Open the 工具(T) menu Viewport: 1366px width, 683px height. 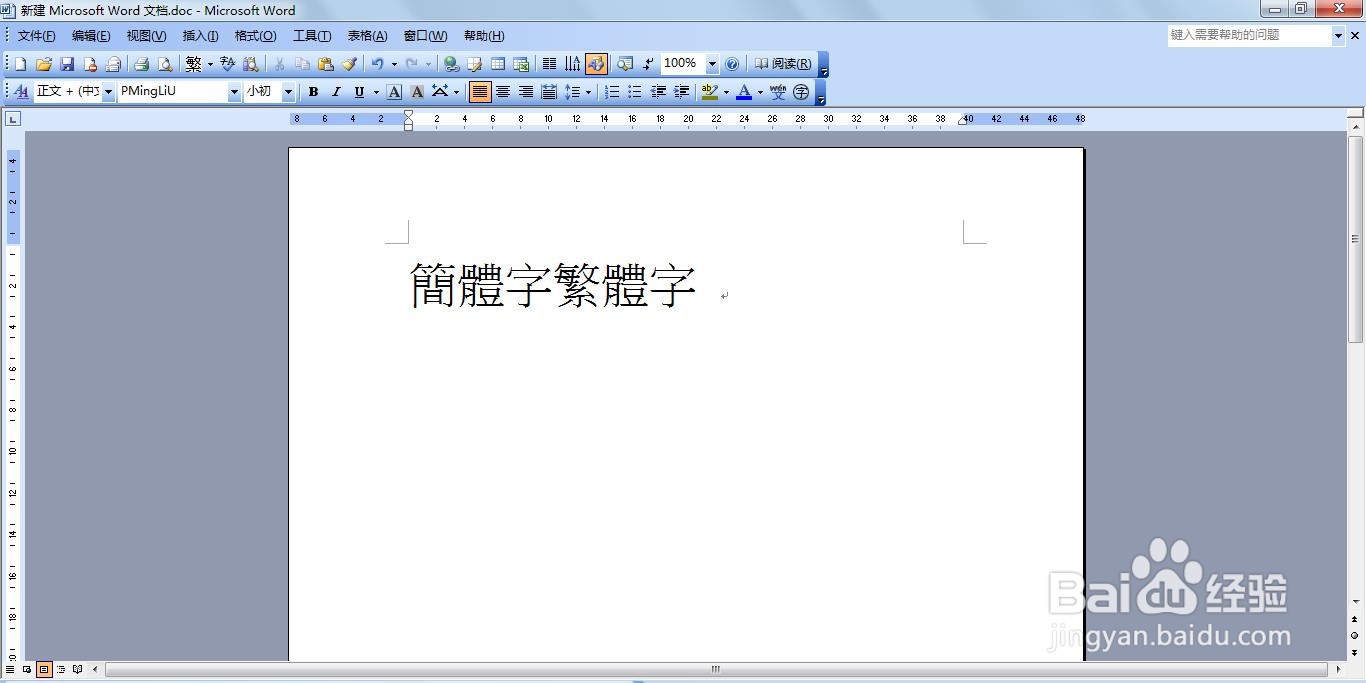(x=312, y=36)
